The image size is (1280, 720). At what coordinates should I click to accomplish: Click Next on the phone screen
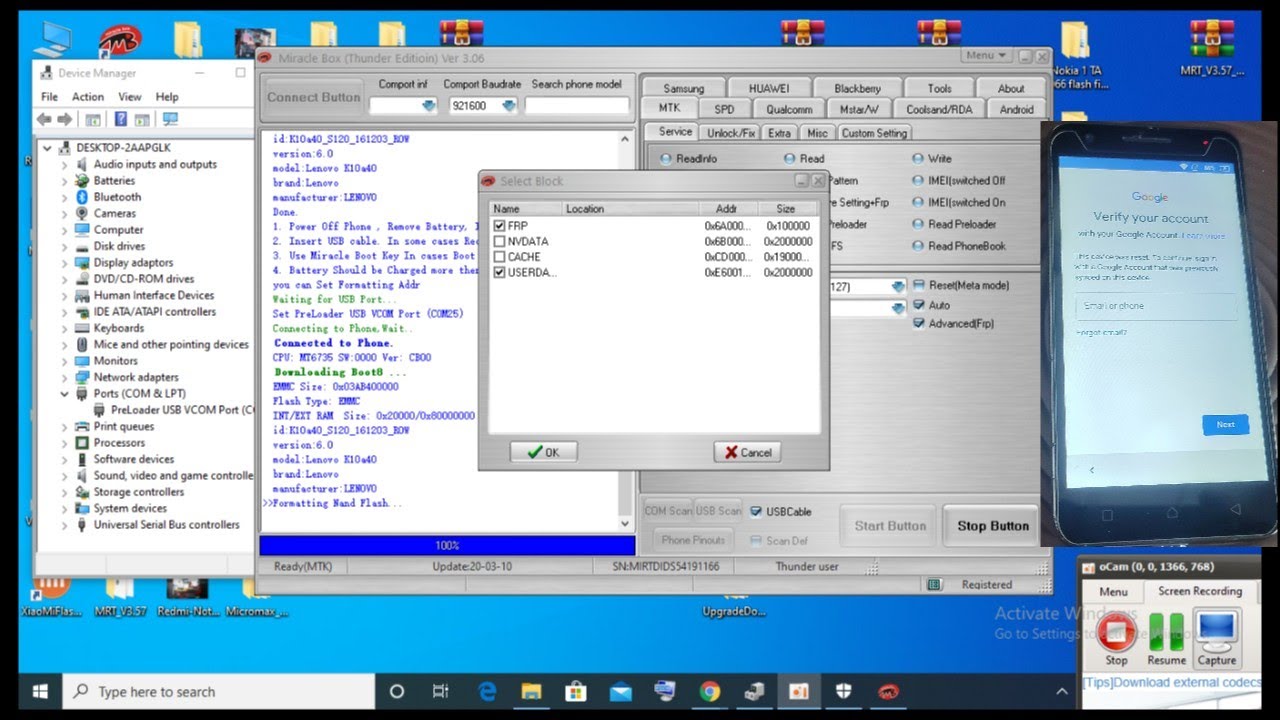tap(1225, 424)
